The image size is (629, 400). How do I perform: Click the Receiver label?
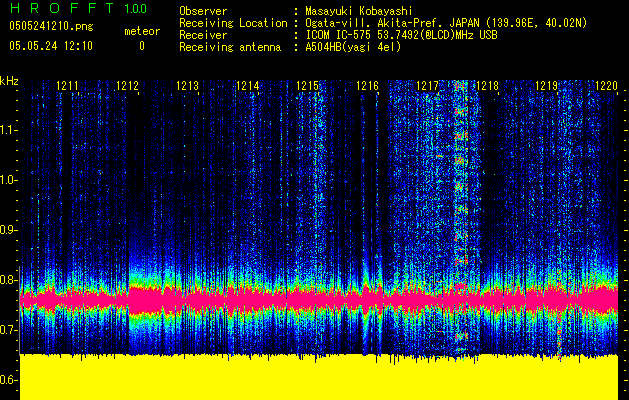point(203,35)
